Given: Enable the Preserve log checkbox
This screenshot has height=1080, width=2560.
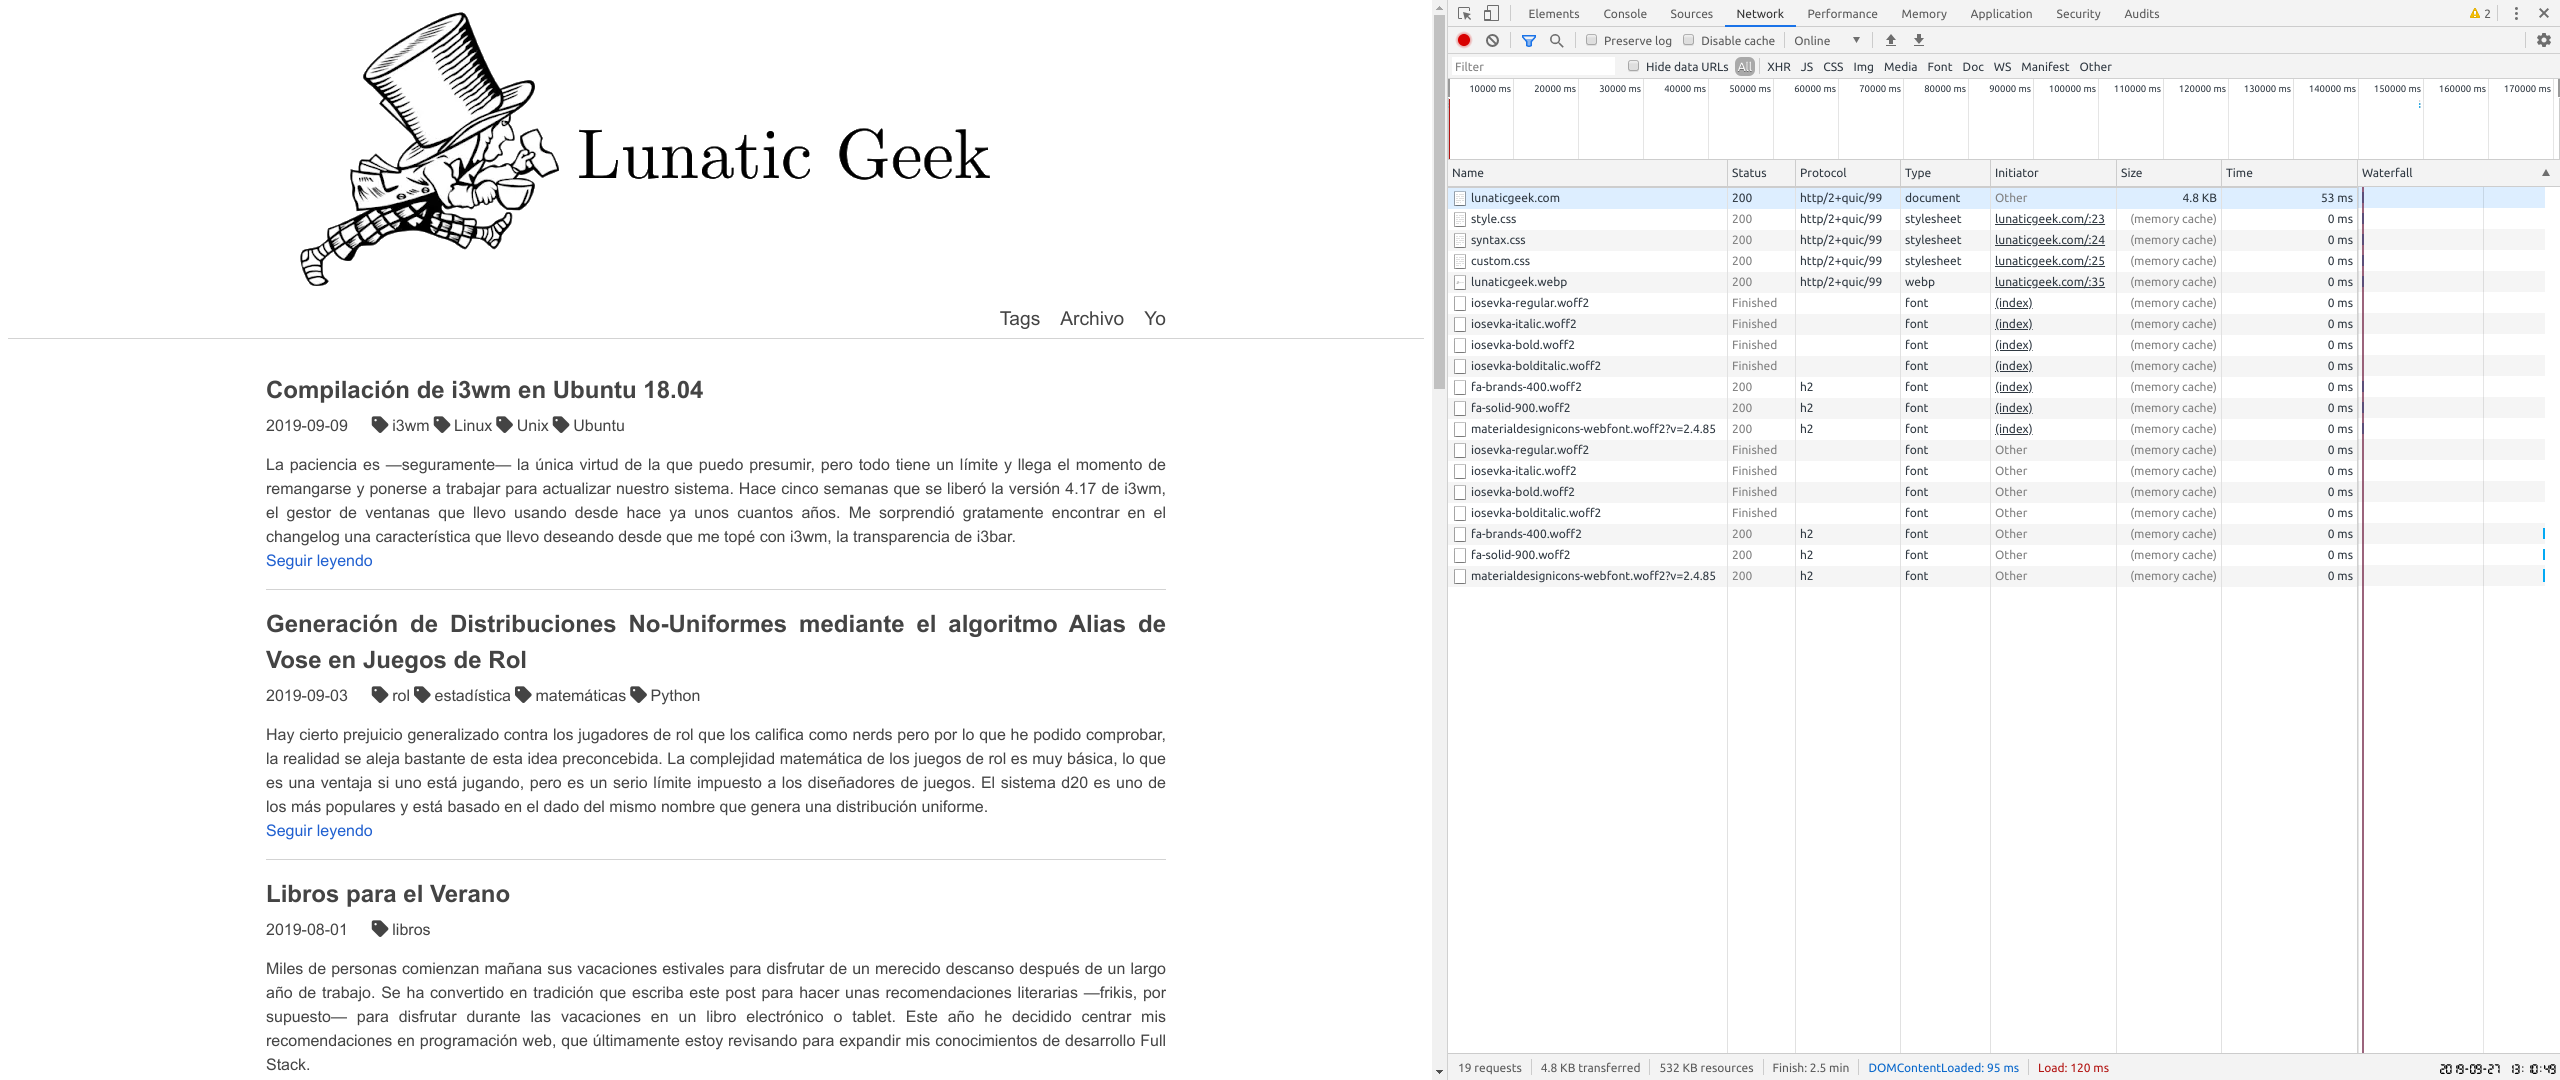Looking at the screenshot, I should pos(1591,40).
